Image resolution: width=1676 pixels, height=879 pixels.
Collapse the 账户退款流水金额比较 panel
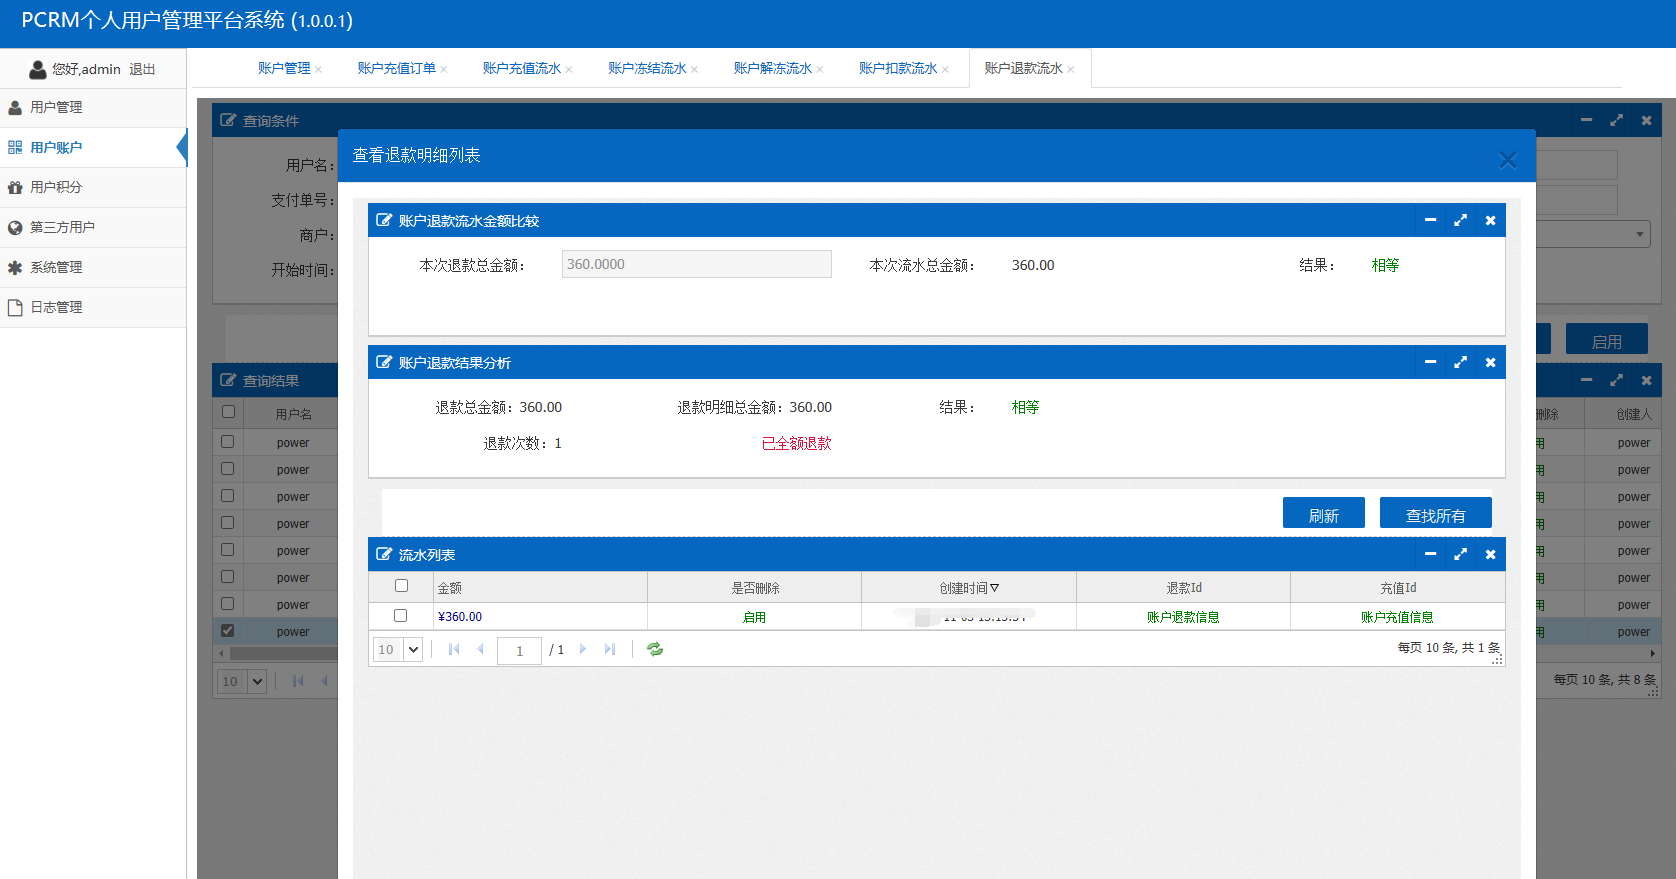(x=1430, y=220)
